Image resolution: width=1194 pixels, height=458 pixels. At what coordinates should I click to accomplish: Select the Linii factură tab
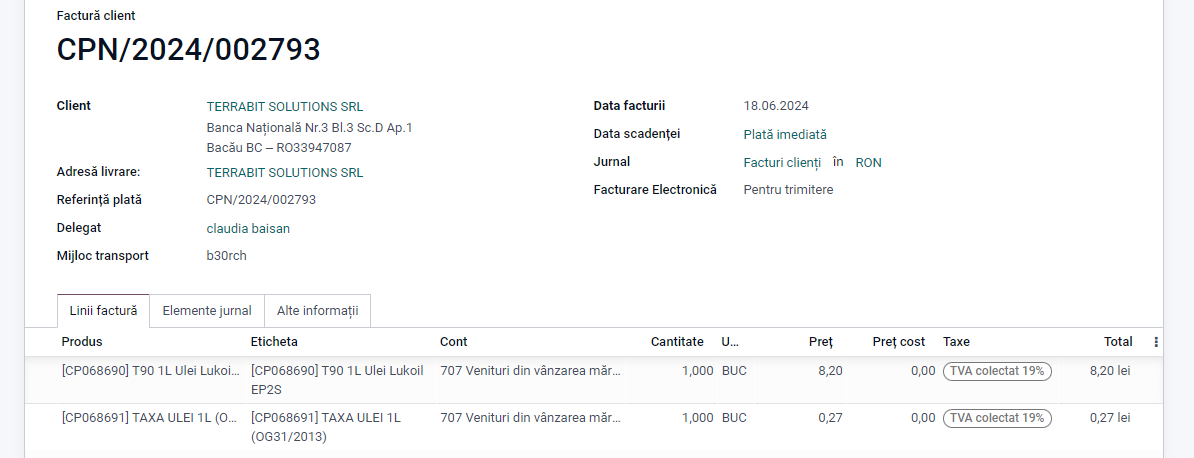pyautogui.click(x=104, y=311)
